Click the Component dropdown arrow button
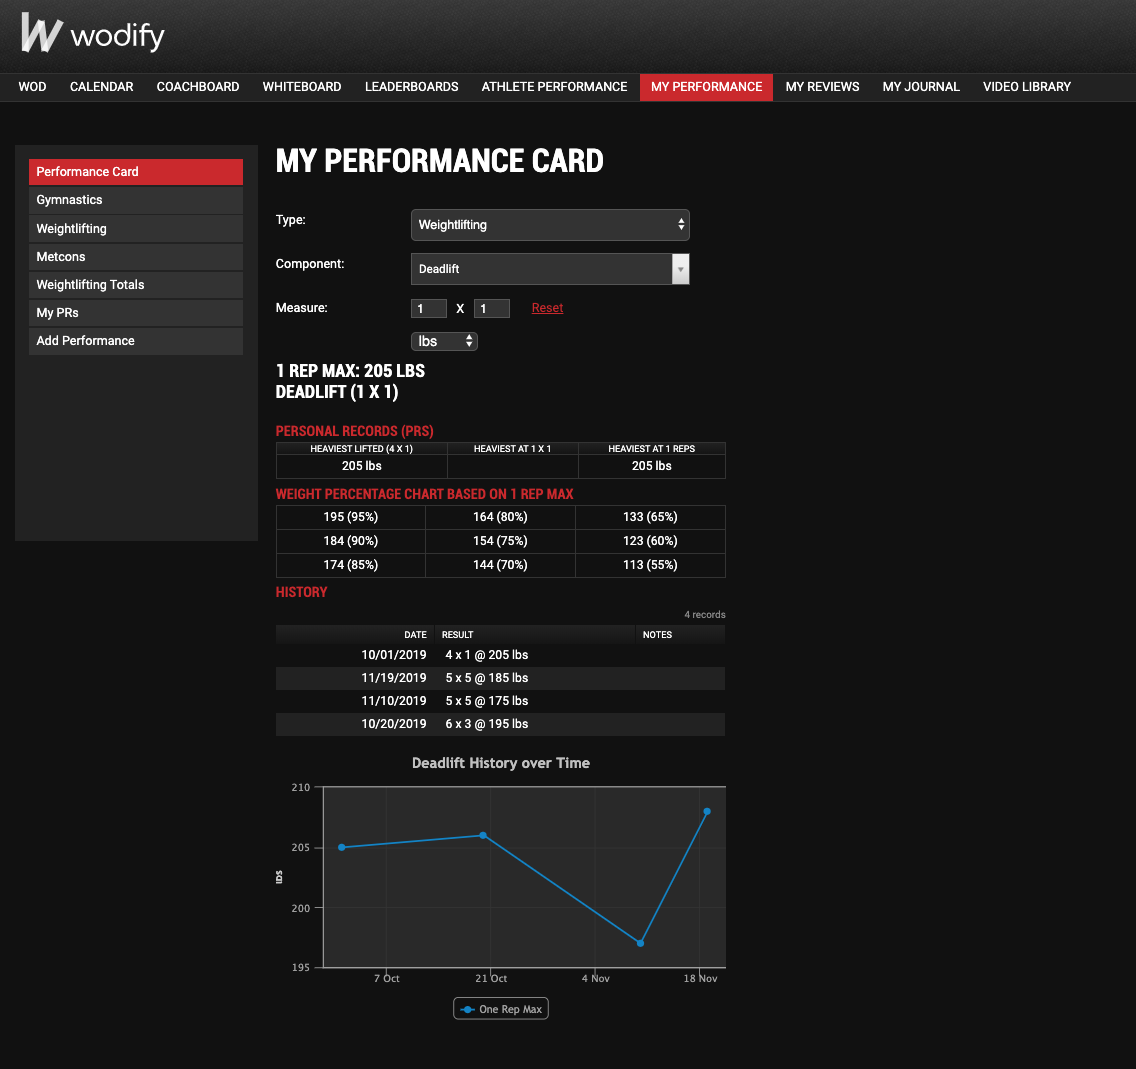This screenshot has width=1136, height=1069. [680, 269]
